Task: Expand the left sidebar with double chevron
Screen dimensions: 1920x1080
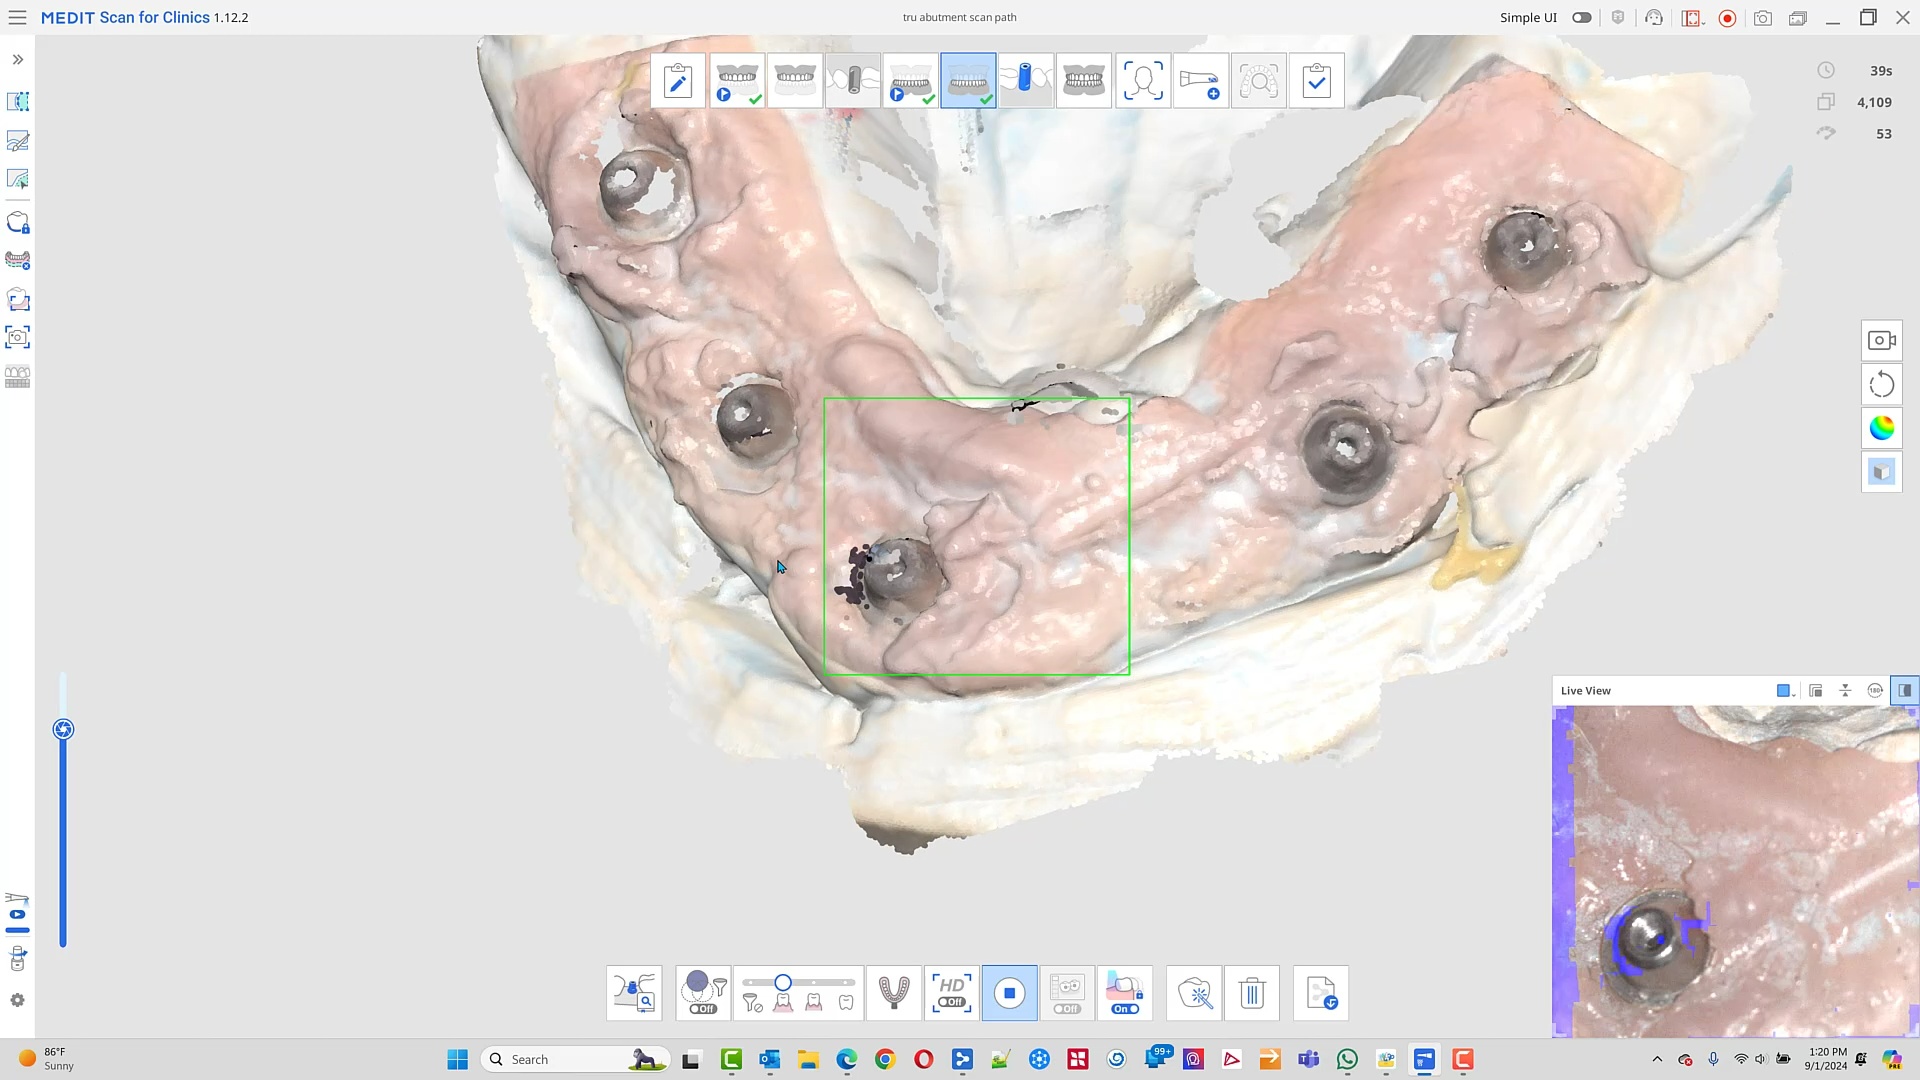Action: [x=17, y=60]
